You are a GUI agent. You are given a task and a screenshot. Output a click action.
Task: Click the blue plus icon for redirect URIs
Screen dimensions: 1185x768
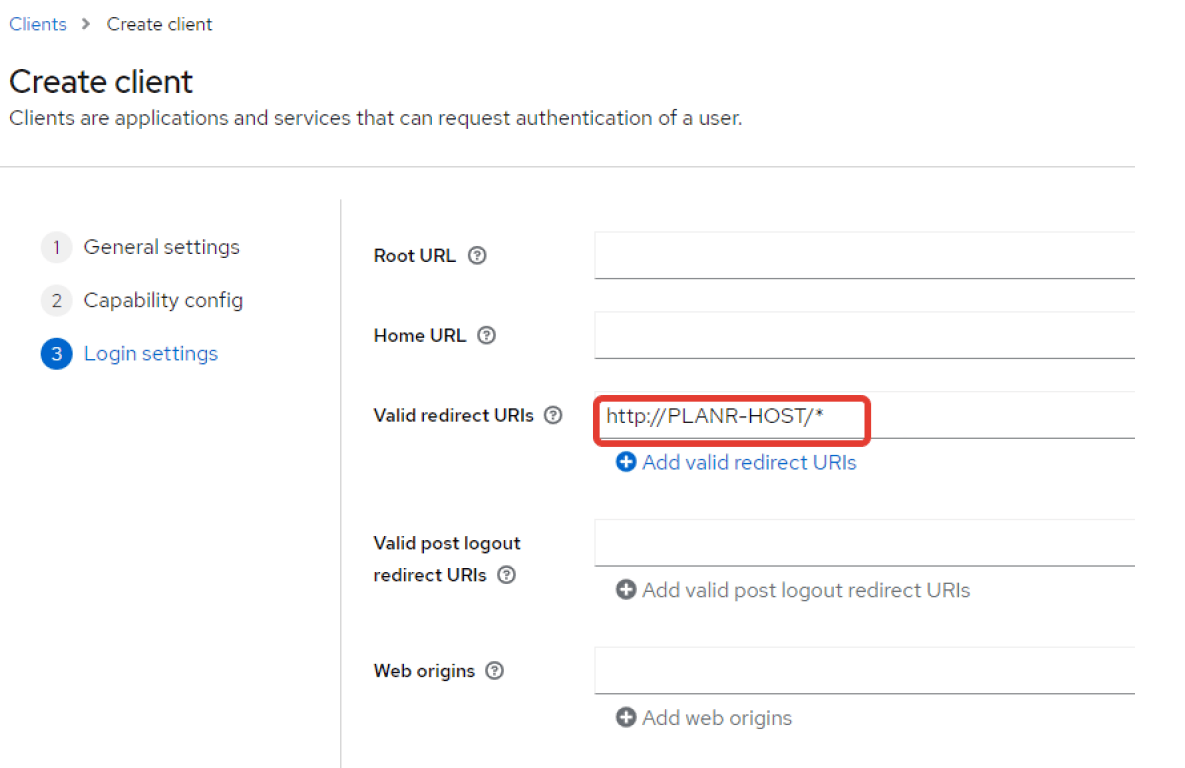[x=626, y=462]
